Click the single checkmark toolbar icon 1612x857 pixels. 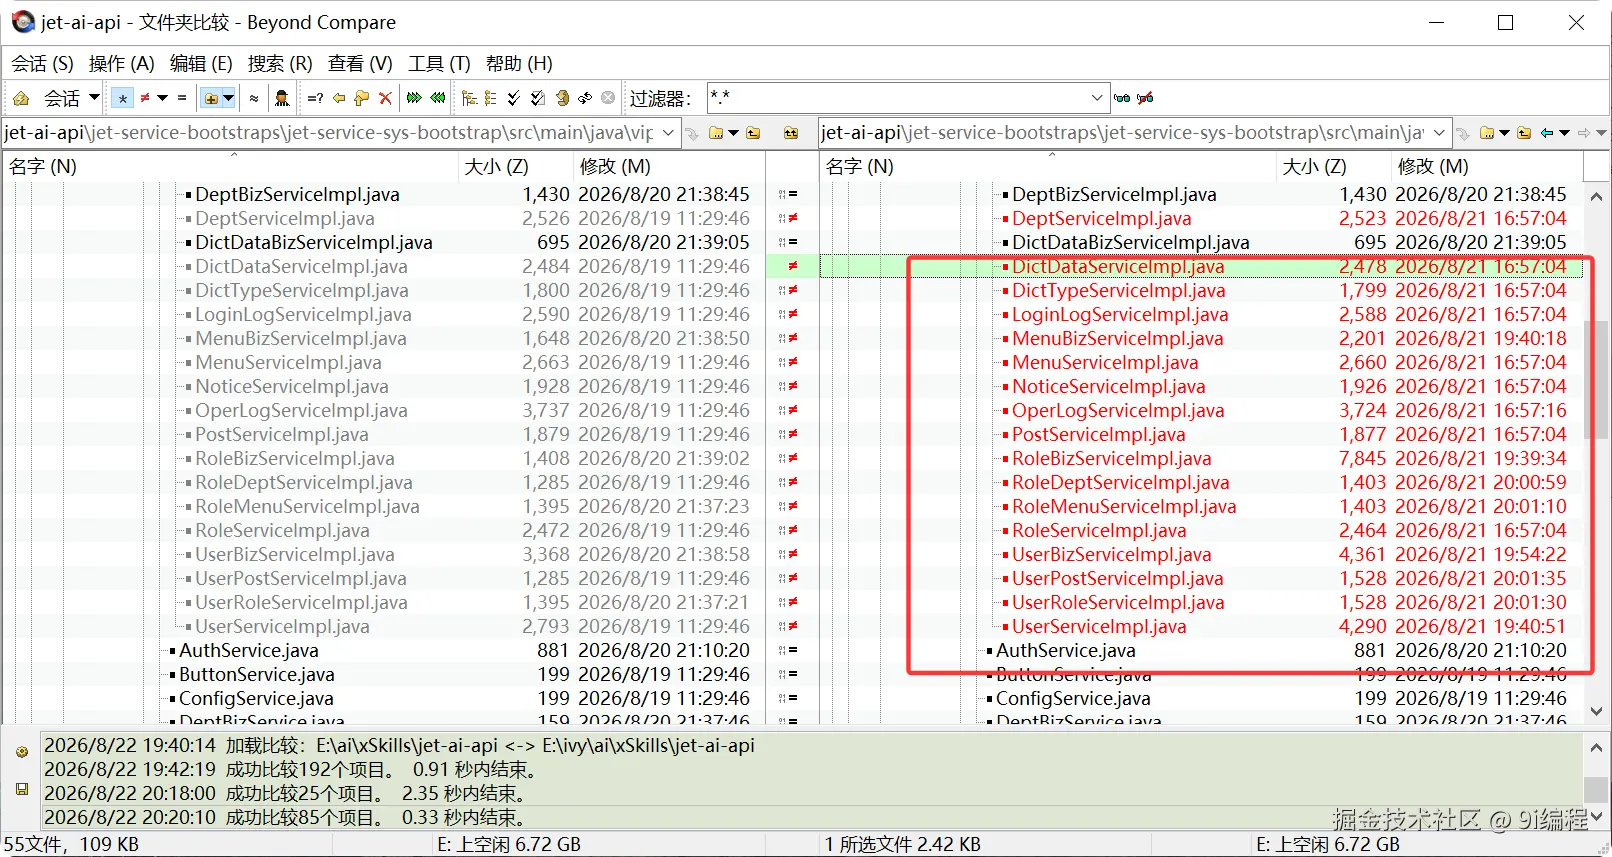(513, 98)
